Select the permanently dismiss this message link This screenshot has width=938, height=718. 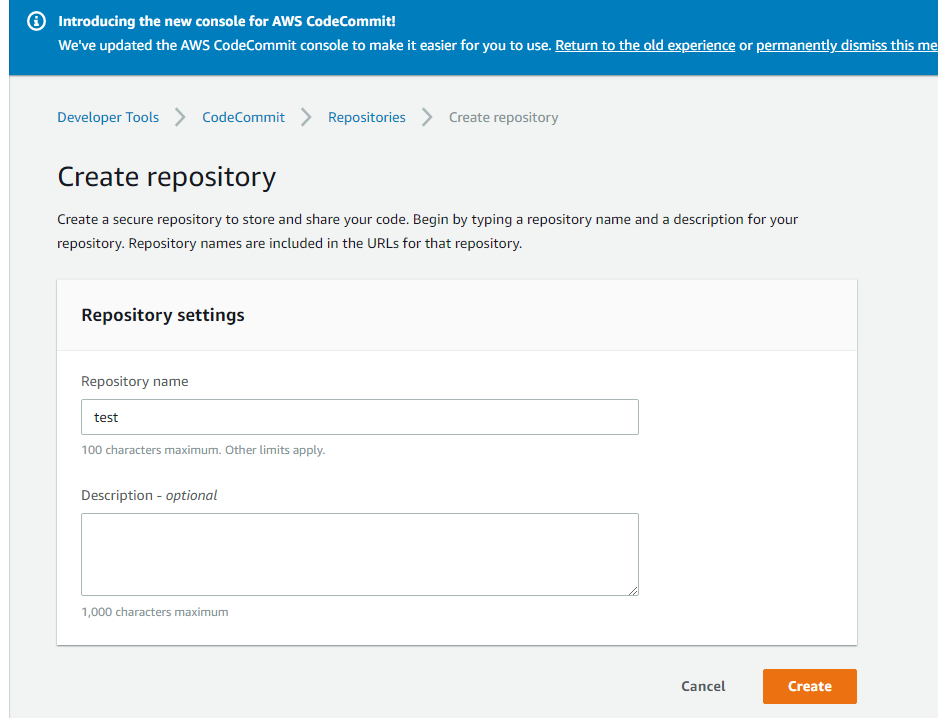846,45
